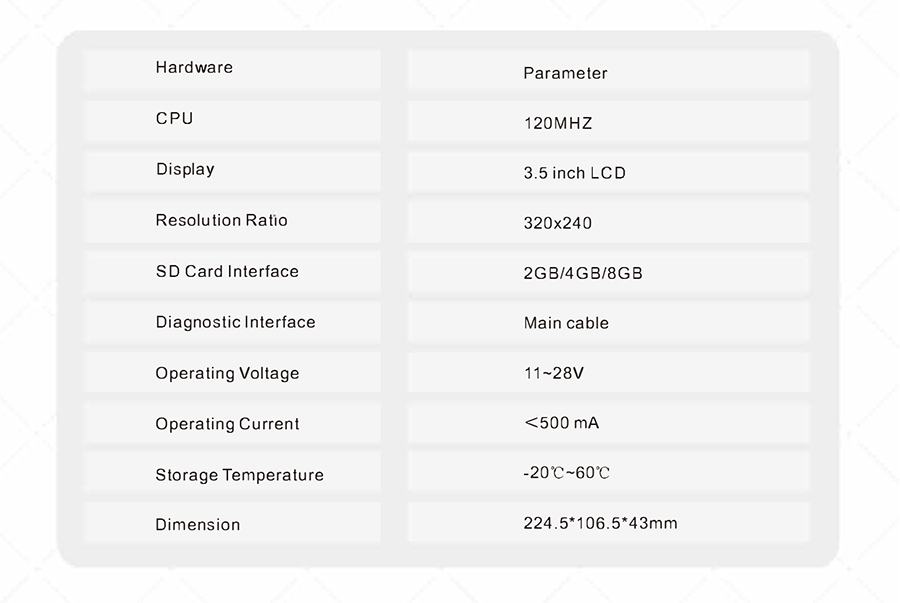The image size is (900, 603).
Task: Select the Display row label
Action: (x=185, y=169)
